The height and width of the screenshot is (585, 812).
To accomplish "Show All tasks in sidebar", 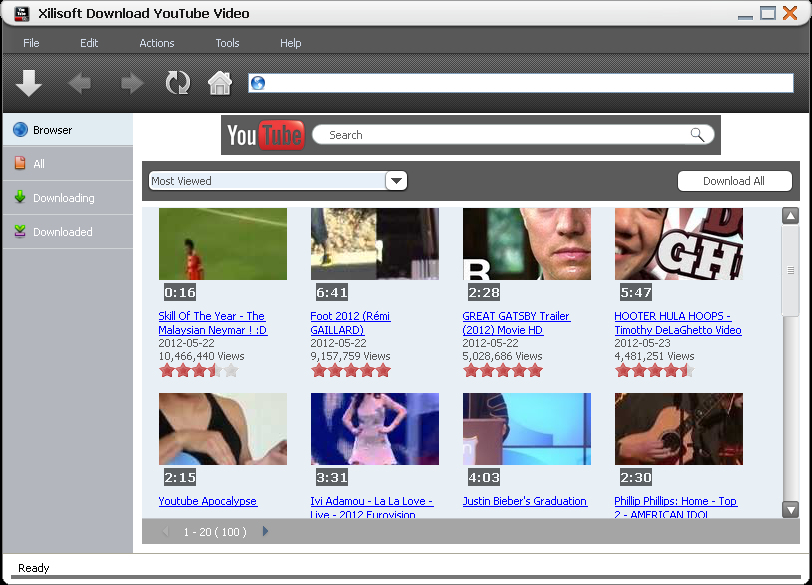I will point(68,164).
